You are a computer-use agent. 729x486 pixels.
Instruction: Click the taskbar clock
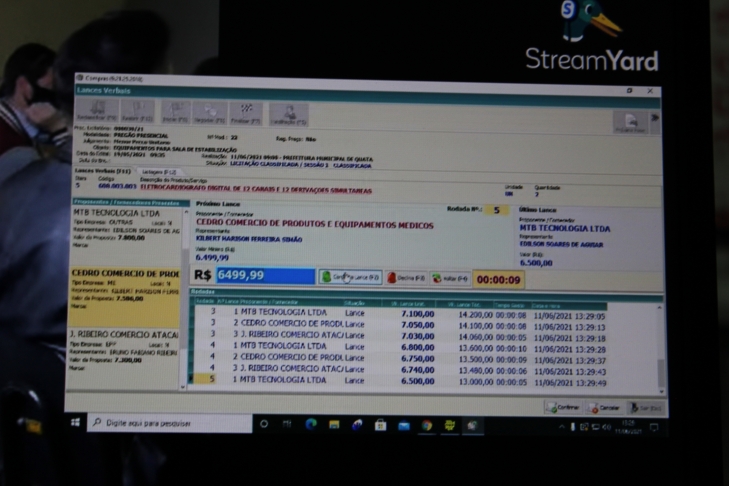click(x=628, y=427)
